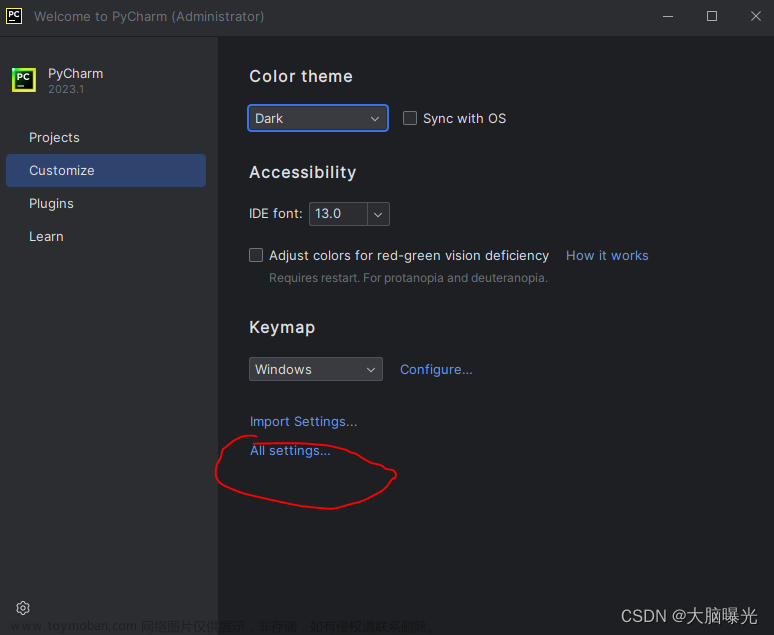The image size is (774, 635).
Task: Click the 'Requires restart' hint text
Action: tap(408, 278)
